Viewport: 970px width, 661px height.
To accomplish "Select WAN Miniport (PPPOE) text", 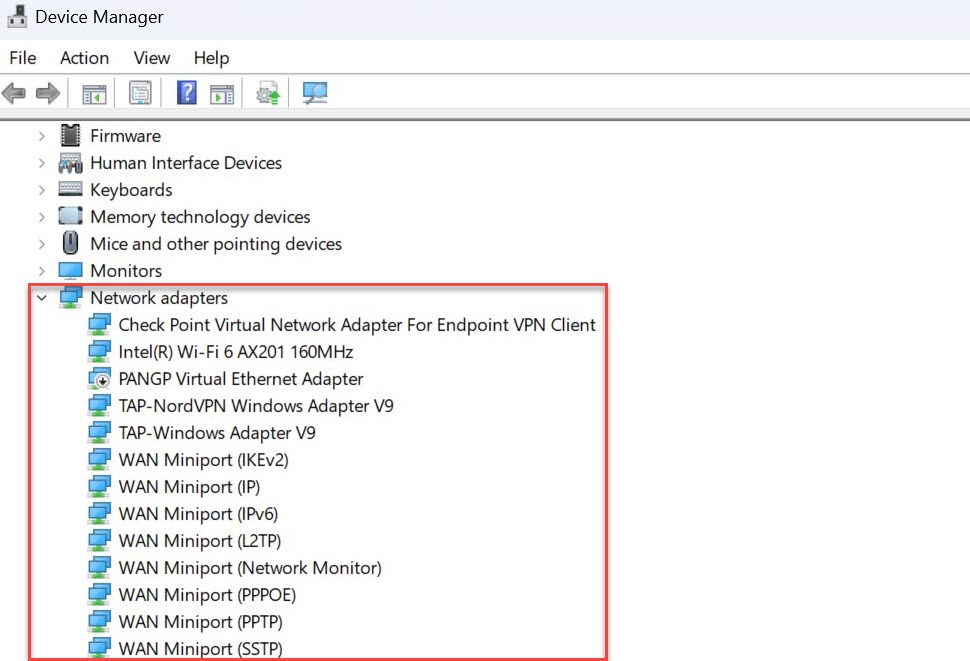I will tap(207, 595).
